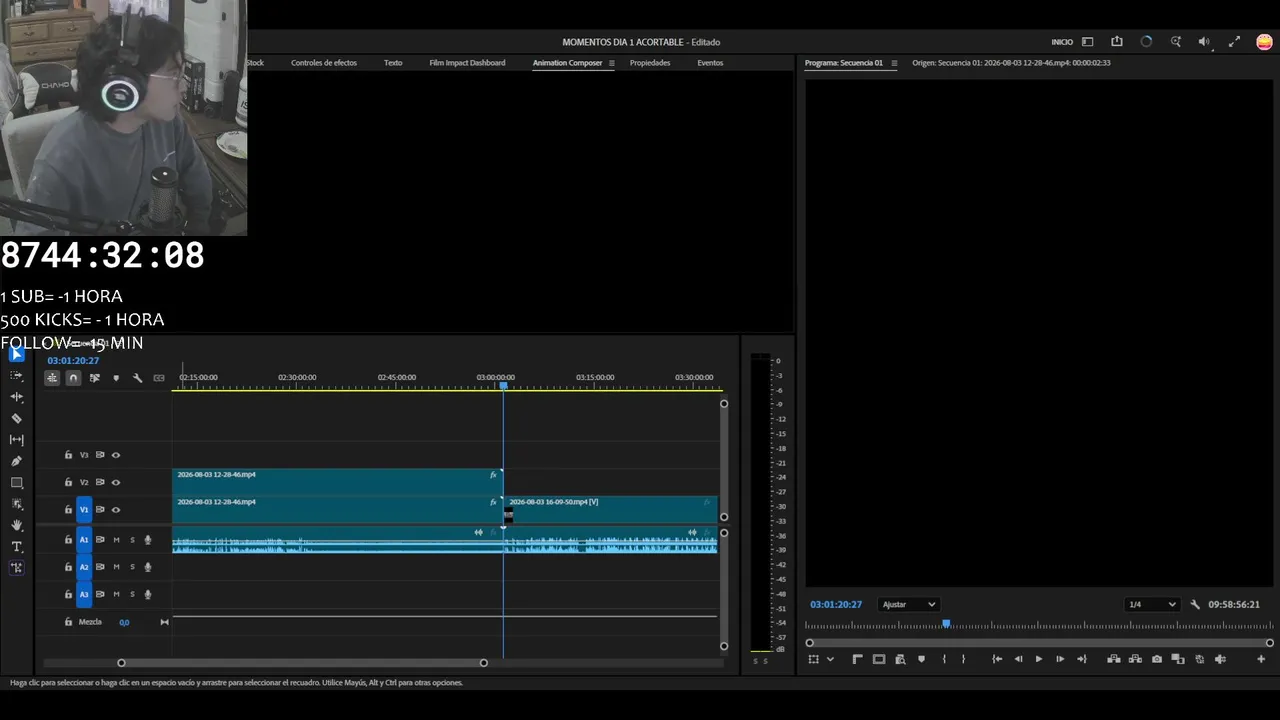Select the Ripple Edit tool

16,397
